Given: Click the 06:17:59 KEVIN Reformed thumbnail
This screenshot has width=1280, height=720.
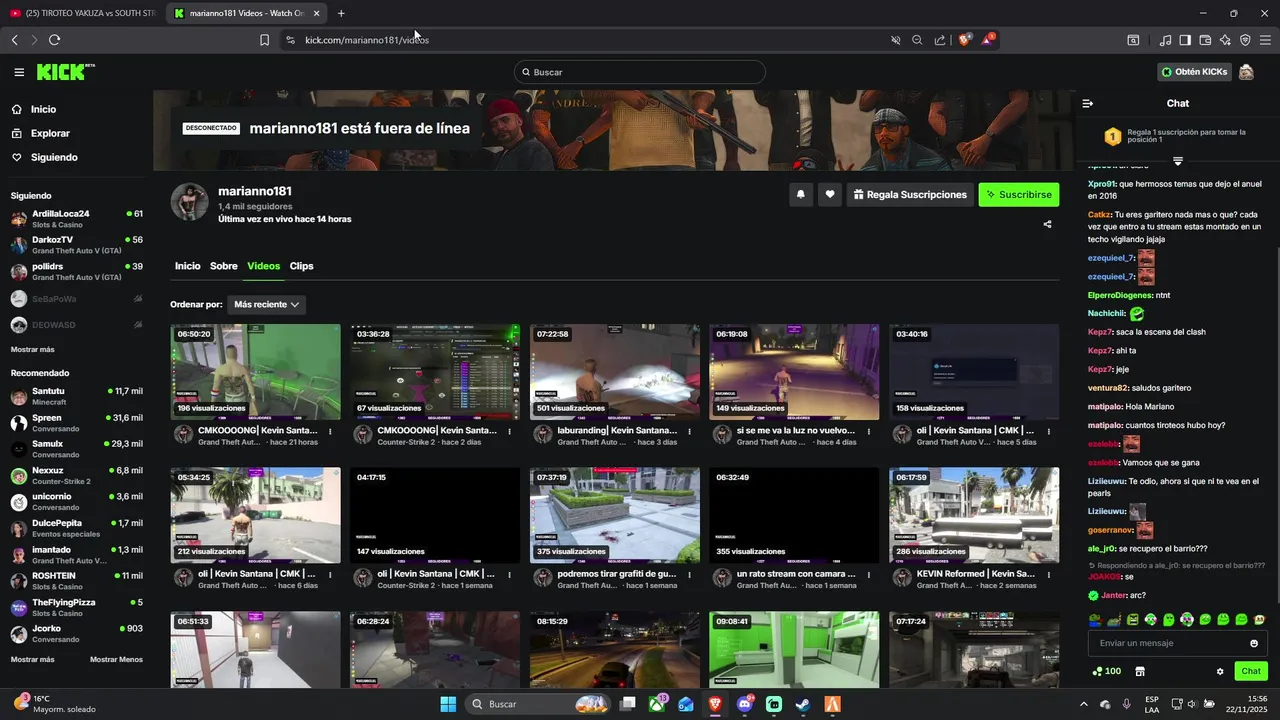Looking at the screenshot, I should click(974, 515).
